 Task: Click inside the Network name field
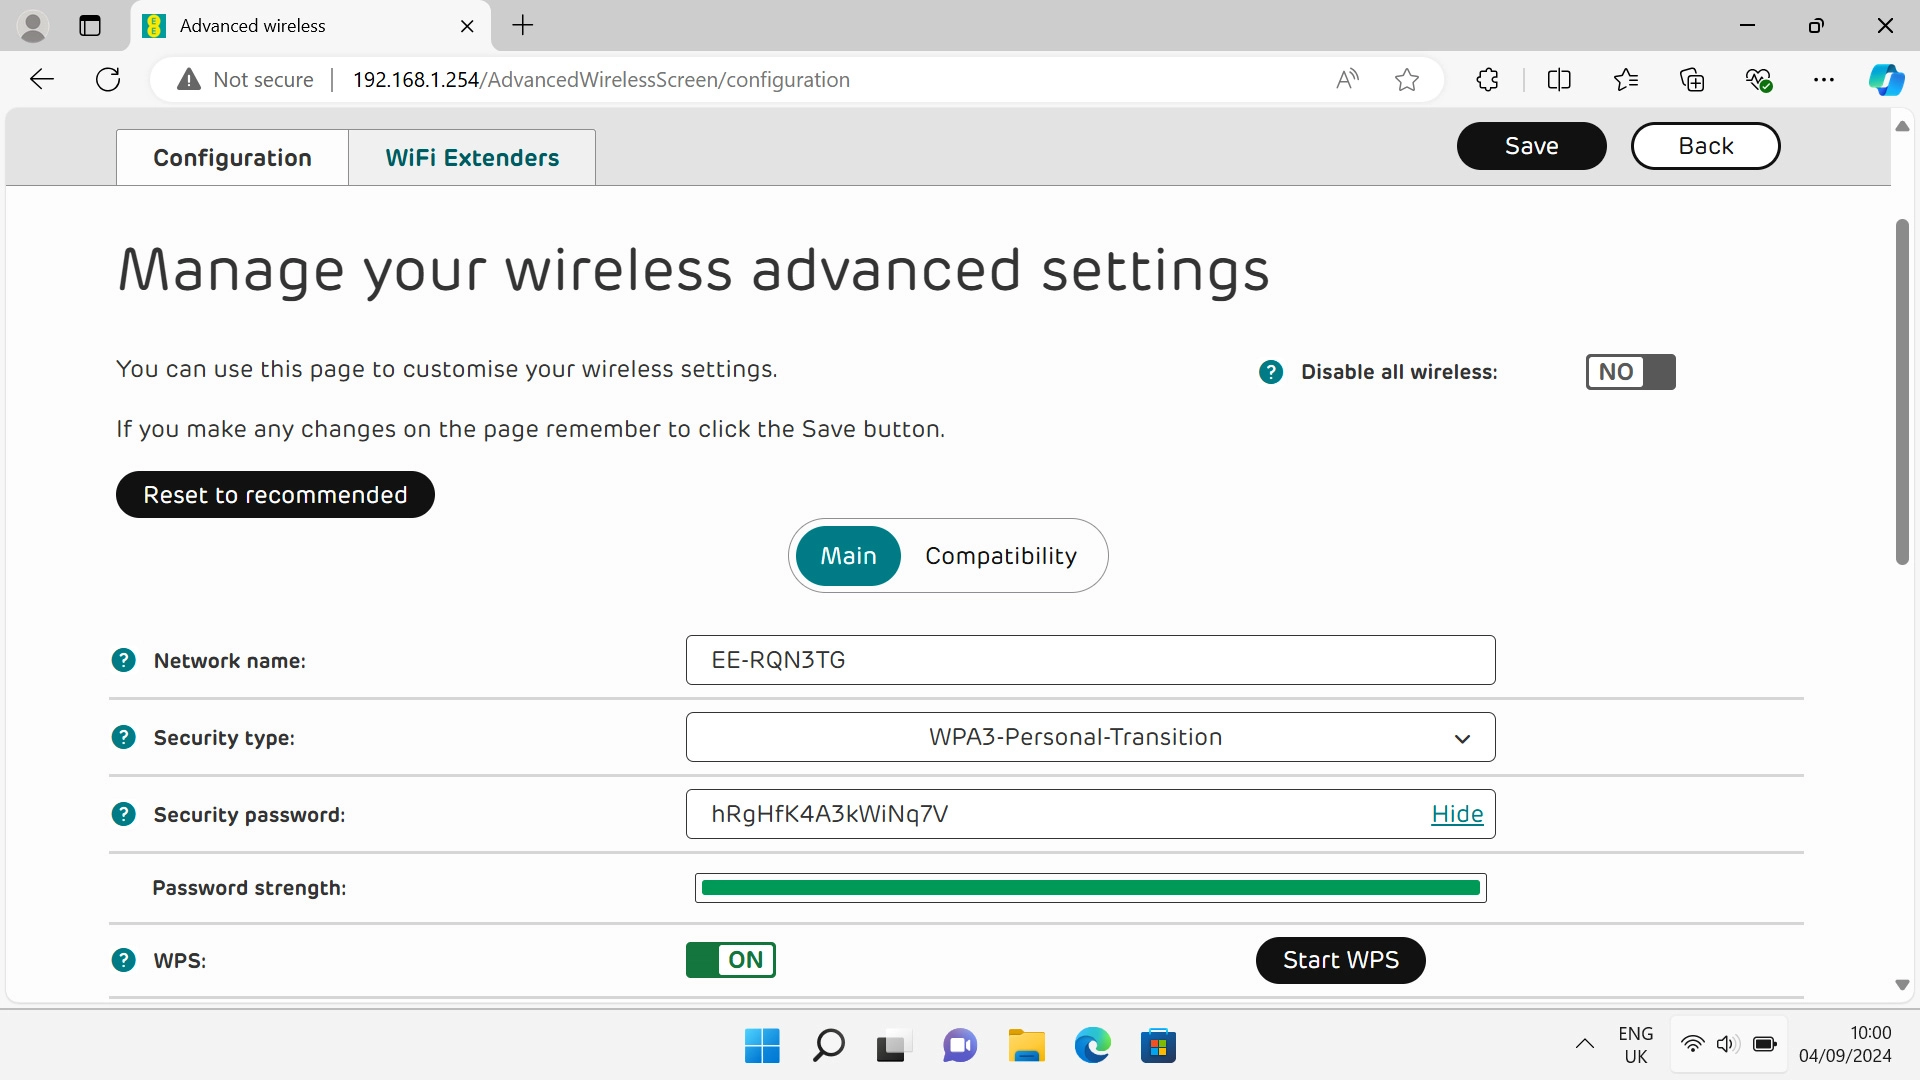click(x=1090, y=660)
